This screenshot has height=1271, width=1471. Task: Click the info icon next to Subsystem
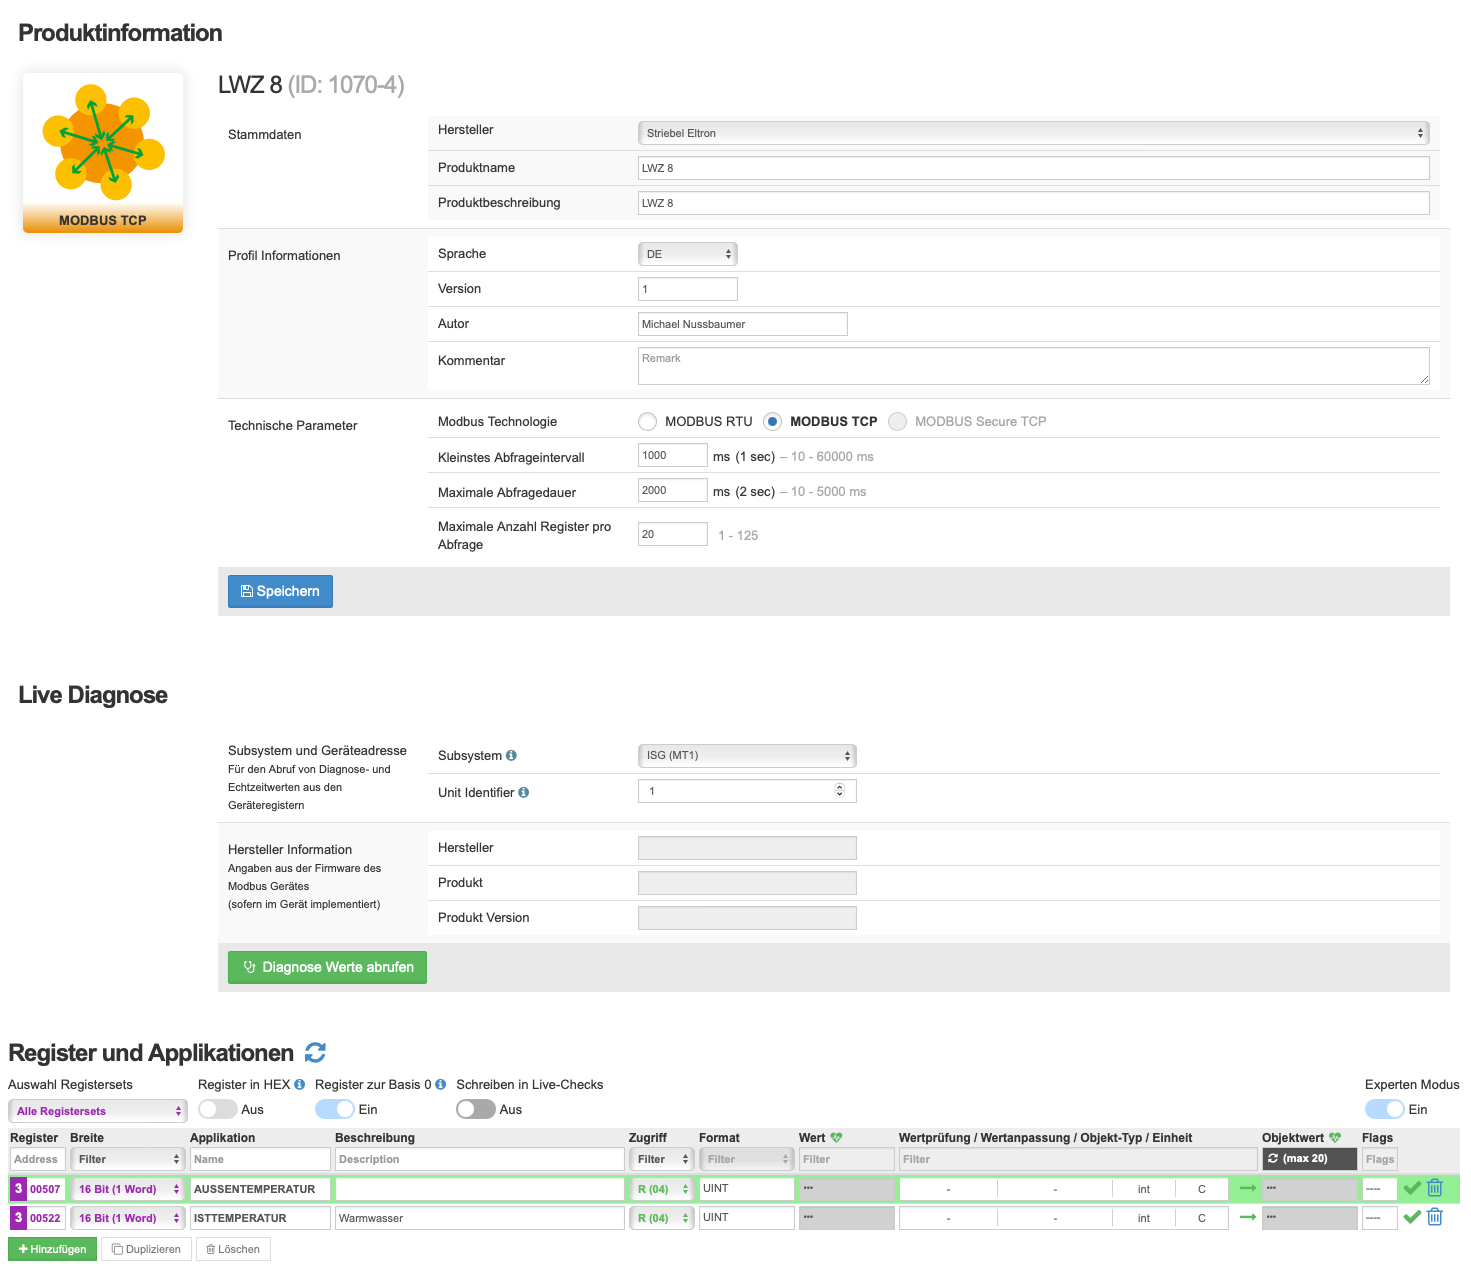pos(511,756)
